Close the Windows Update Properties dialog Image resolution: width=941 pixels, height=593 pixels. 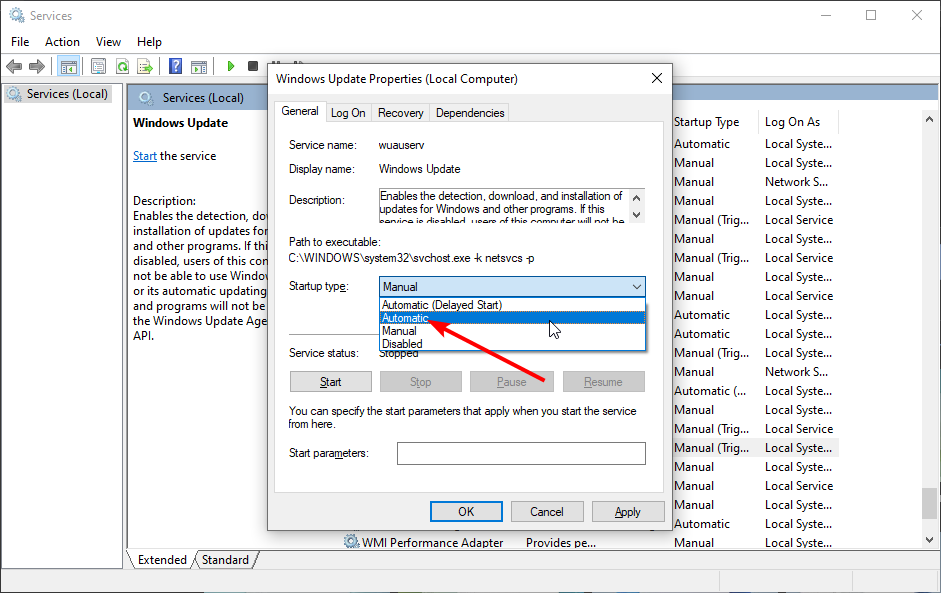(x=657, y=78)
